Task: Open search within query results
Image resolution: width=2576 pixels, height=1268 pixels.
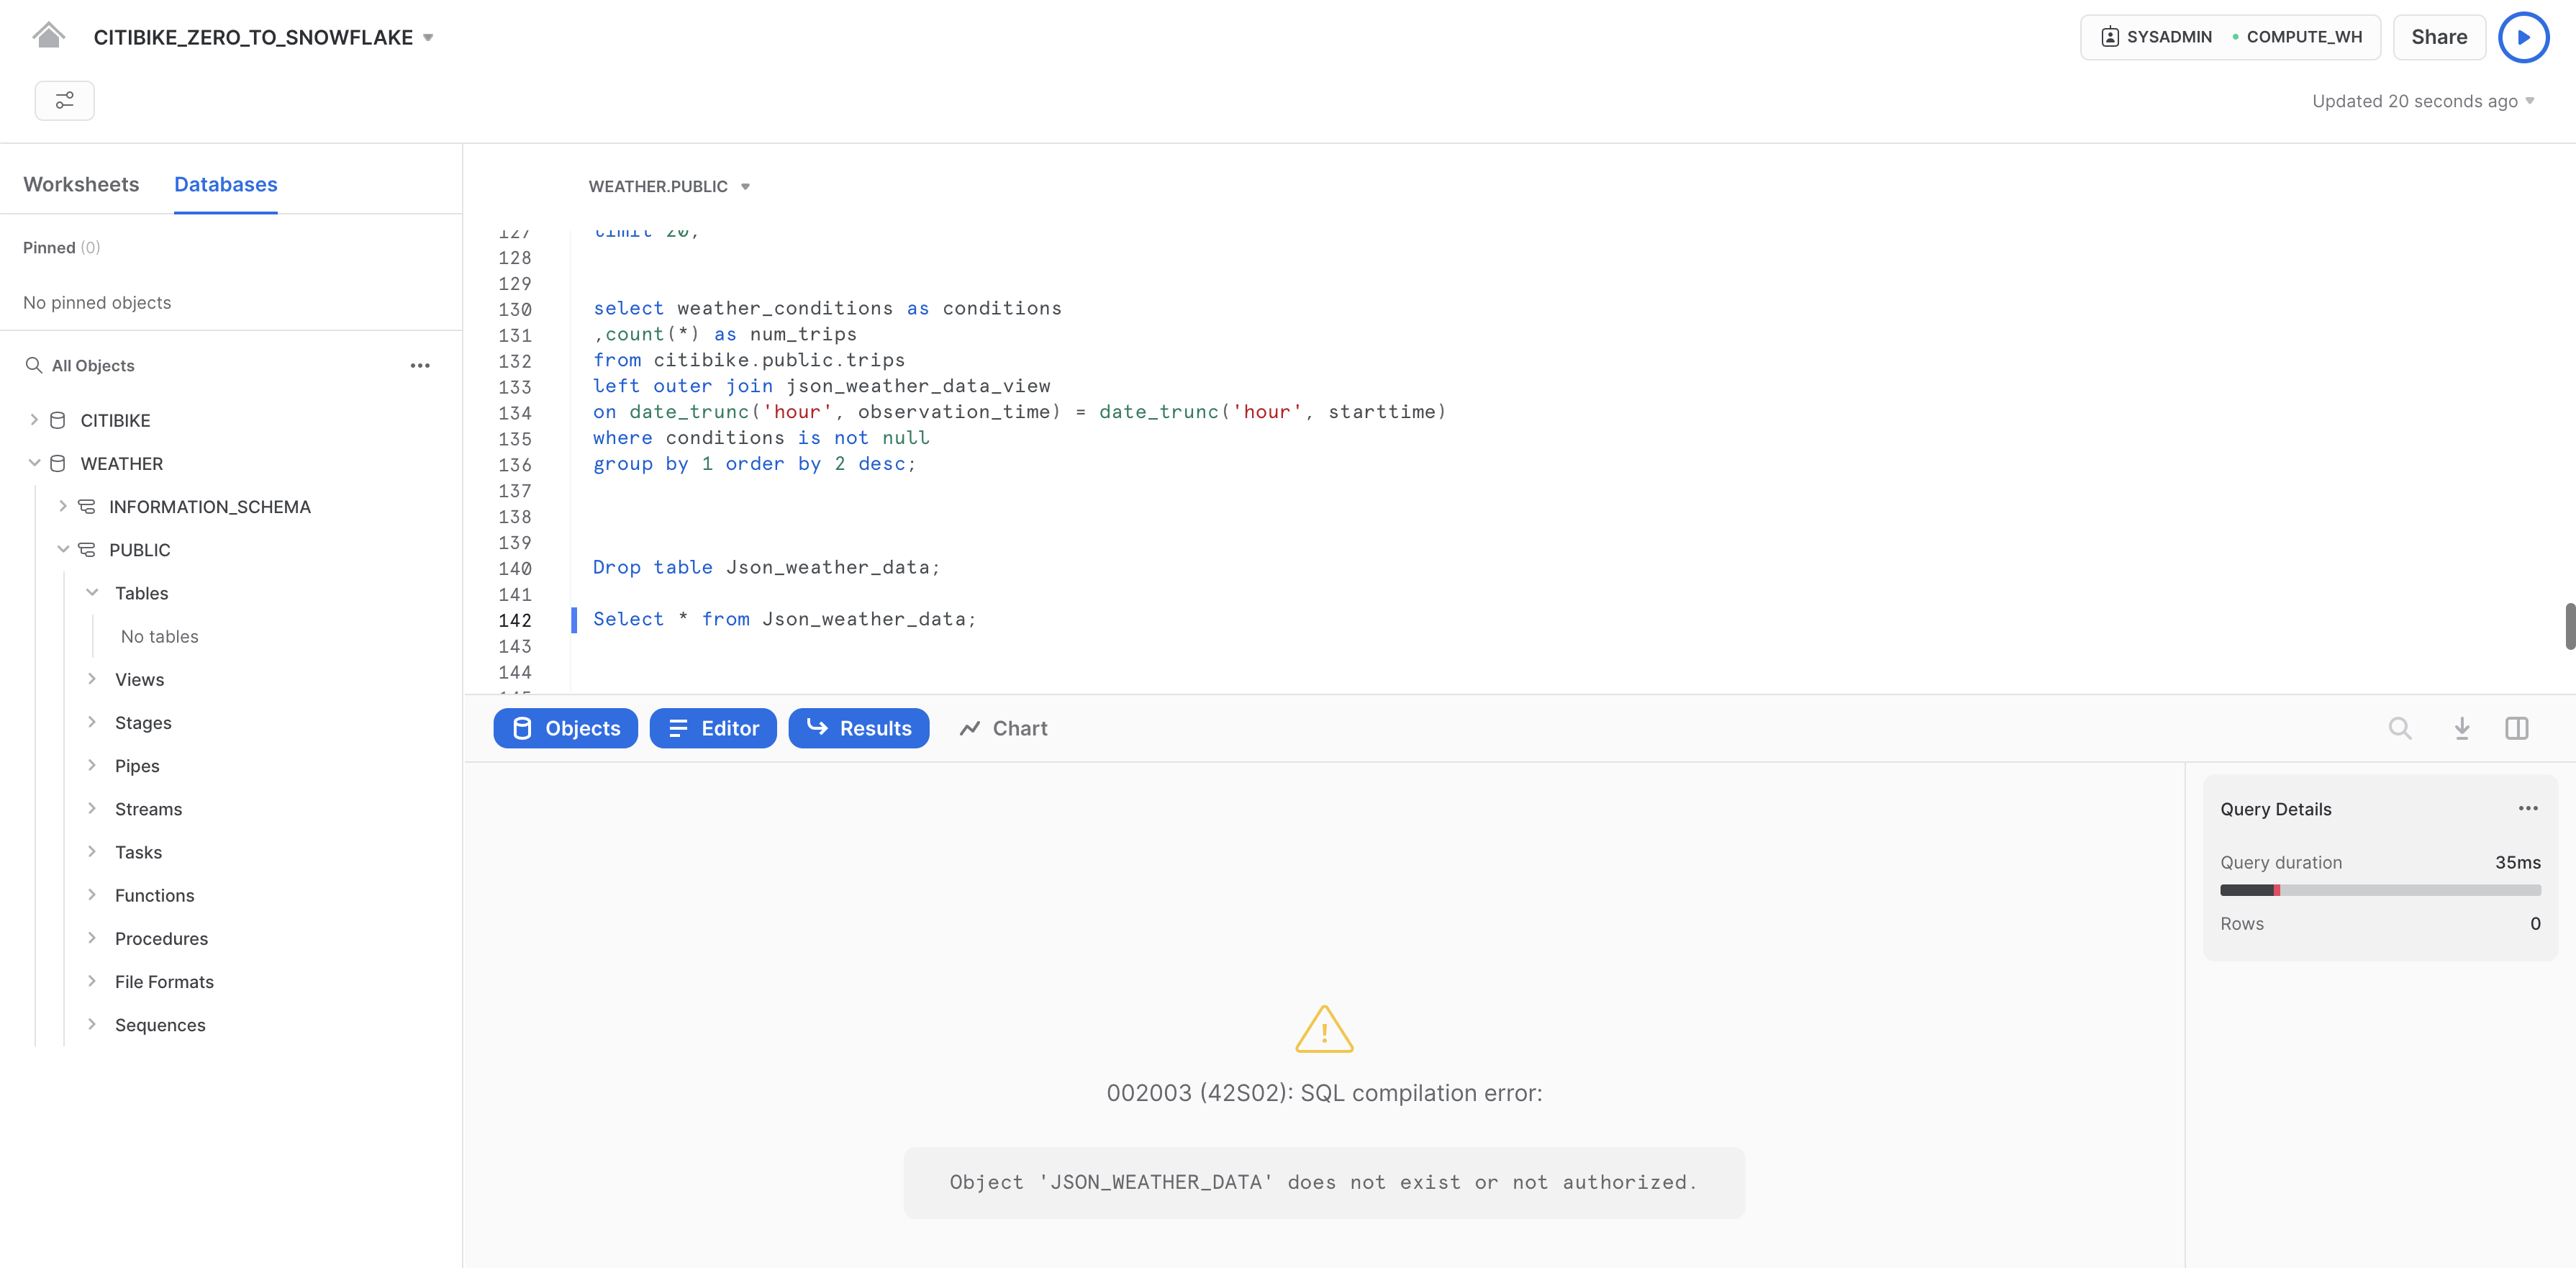Action: pos(2401,728)
